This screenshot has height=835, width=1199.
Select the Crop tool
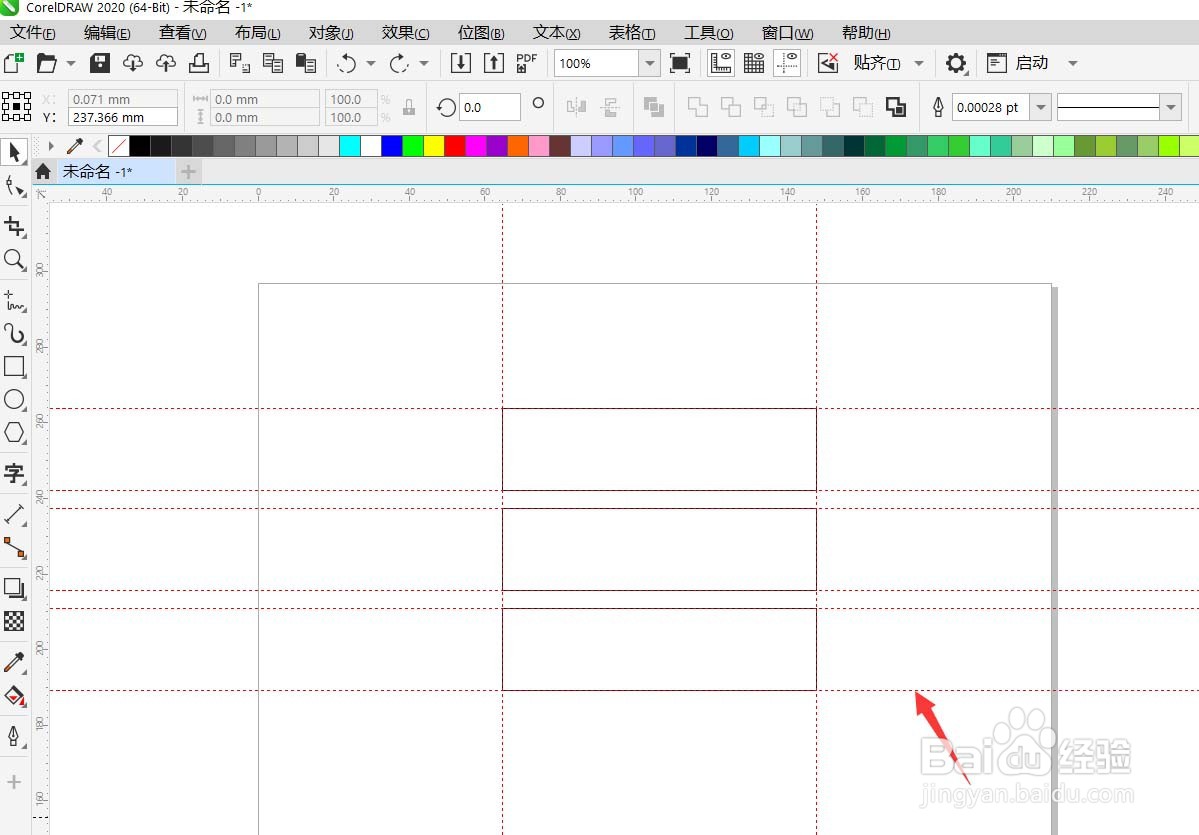(14, 226)
